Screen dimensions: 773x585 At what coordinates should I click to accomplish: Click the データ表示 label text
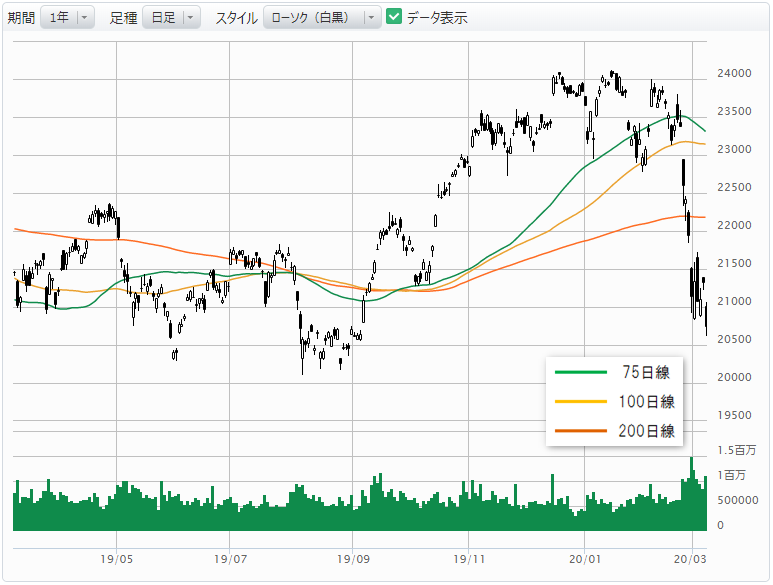437,18
